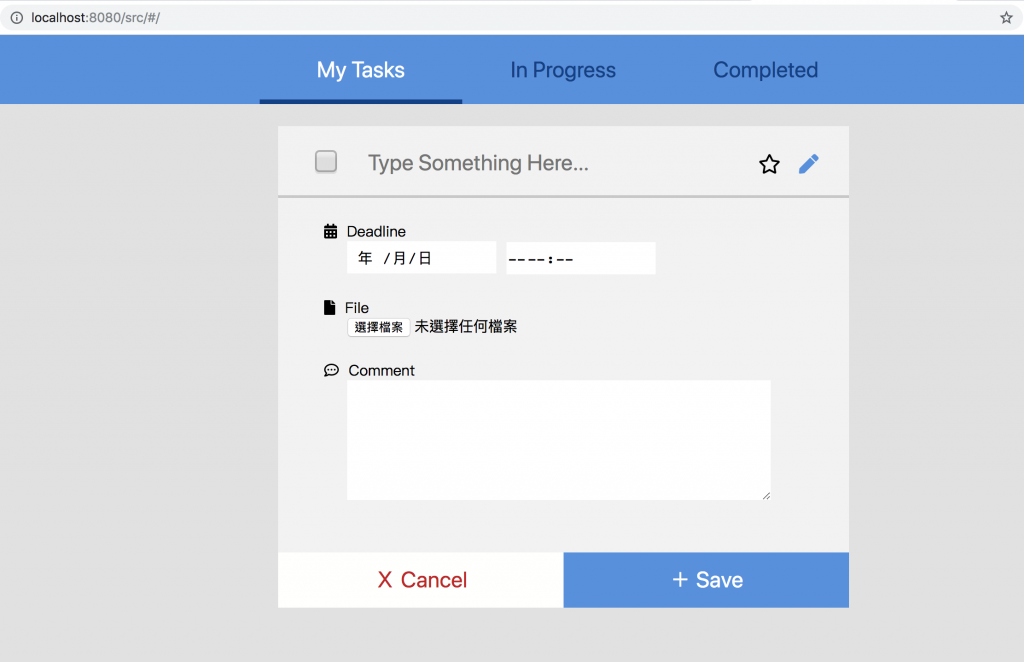This screenshot has height=662, width=1024.
Task: Click the star icon to mark the task important
Action: click(769, 164)
